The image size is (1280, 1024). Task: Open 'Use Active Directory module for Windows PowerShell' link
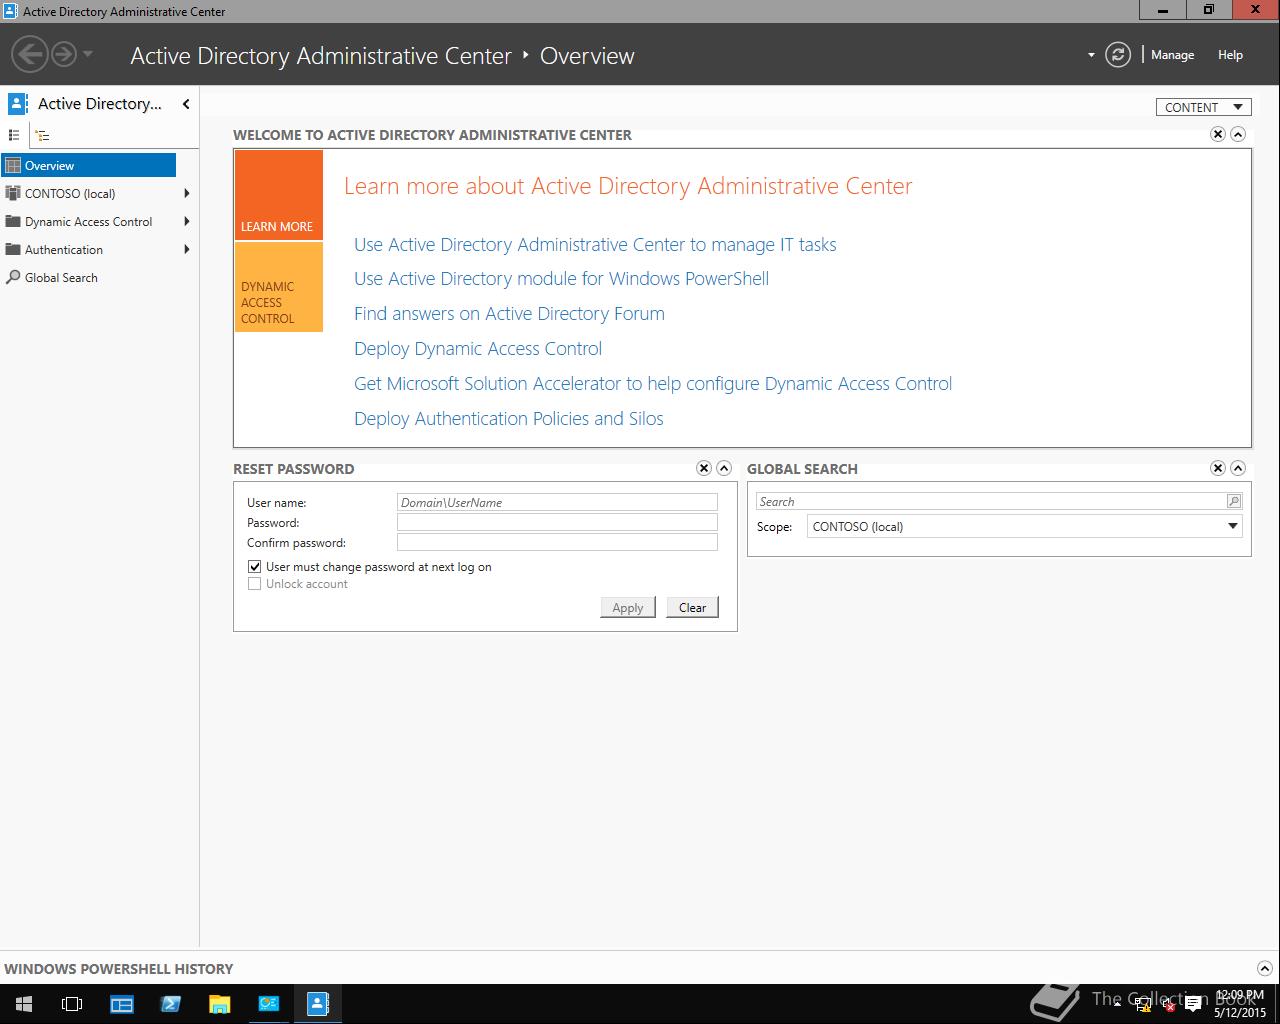561,278
